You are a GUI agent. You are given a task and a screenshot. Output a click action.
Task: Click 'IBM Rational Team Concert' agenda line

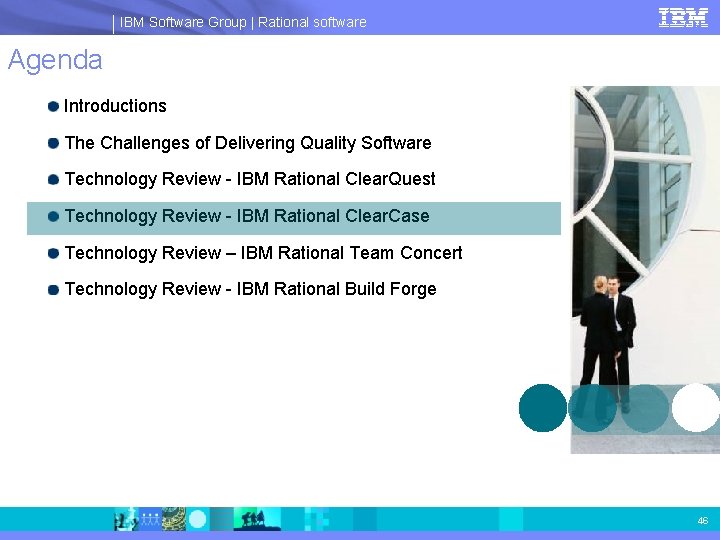[x=264, y=253]
